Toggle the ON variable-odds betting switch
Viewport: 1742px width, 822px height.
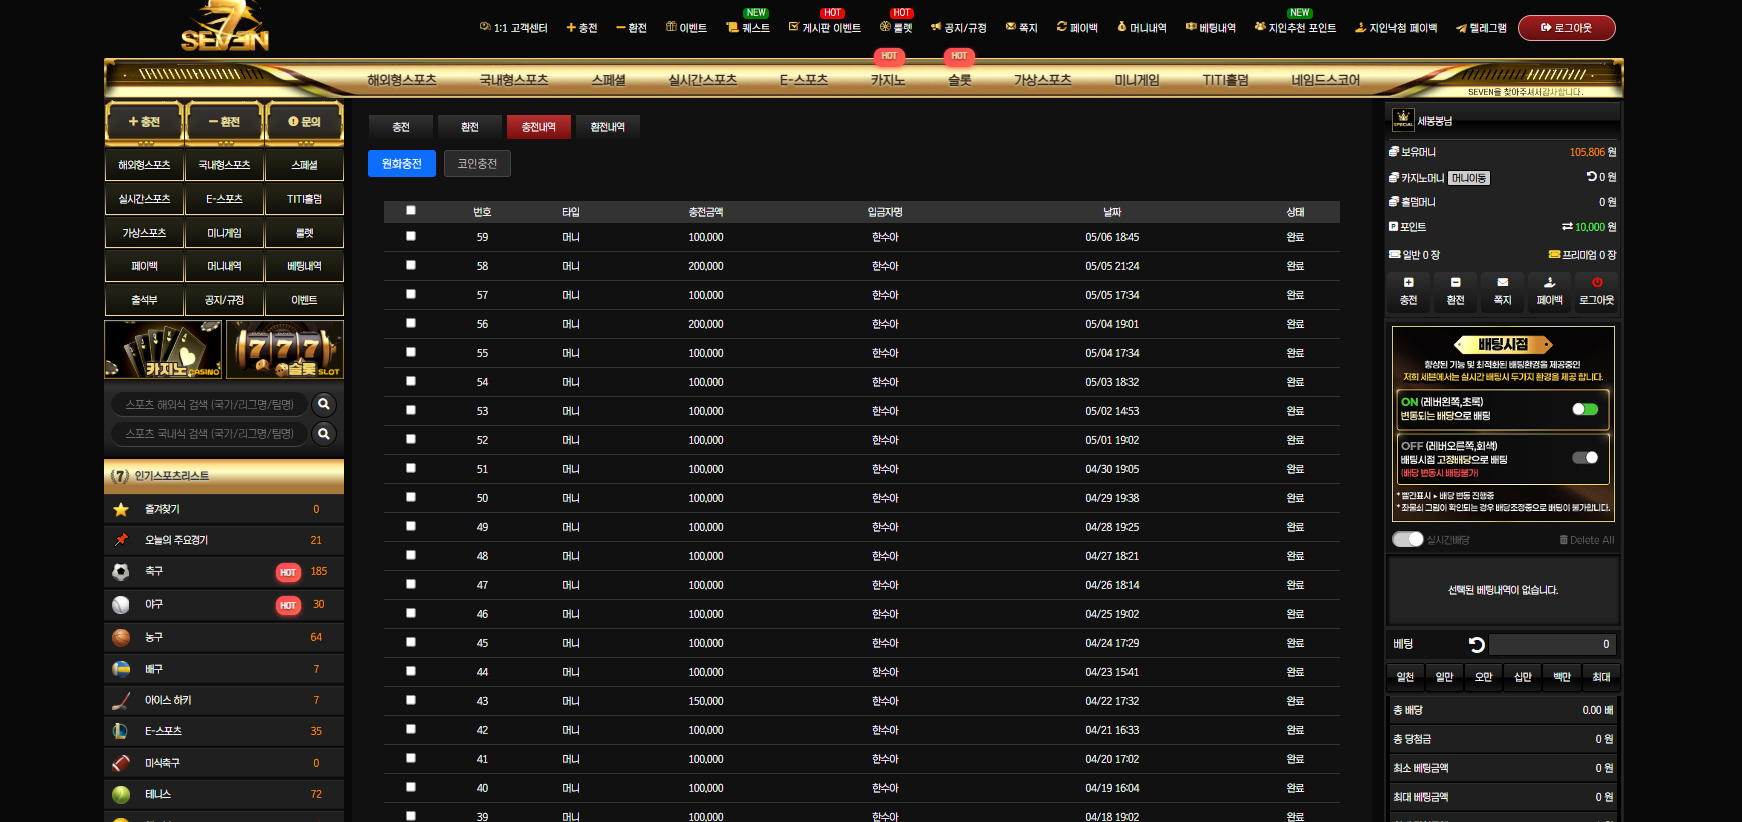(x=1585, y=409)
